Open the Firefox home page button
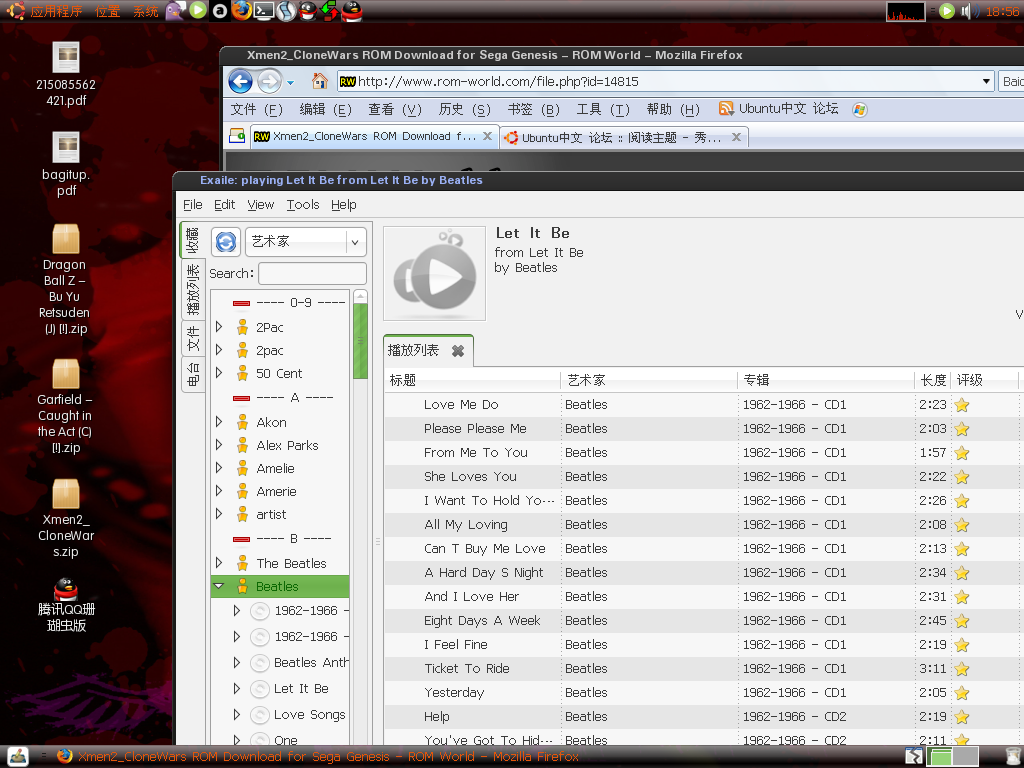 coord(319,82)
